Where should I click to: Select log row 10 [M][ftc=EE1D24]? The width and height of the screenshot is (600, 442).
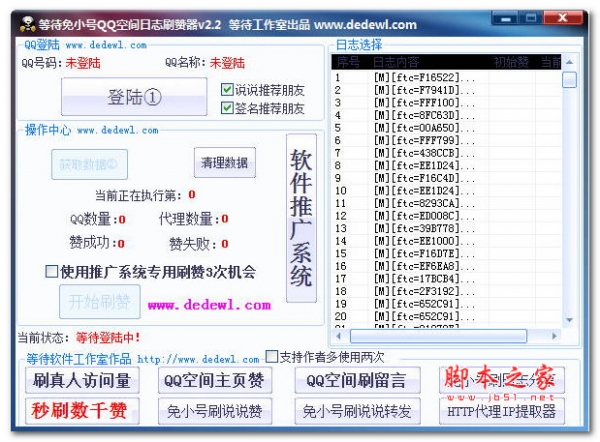(x=446, y=191)
